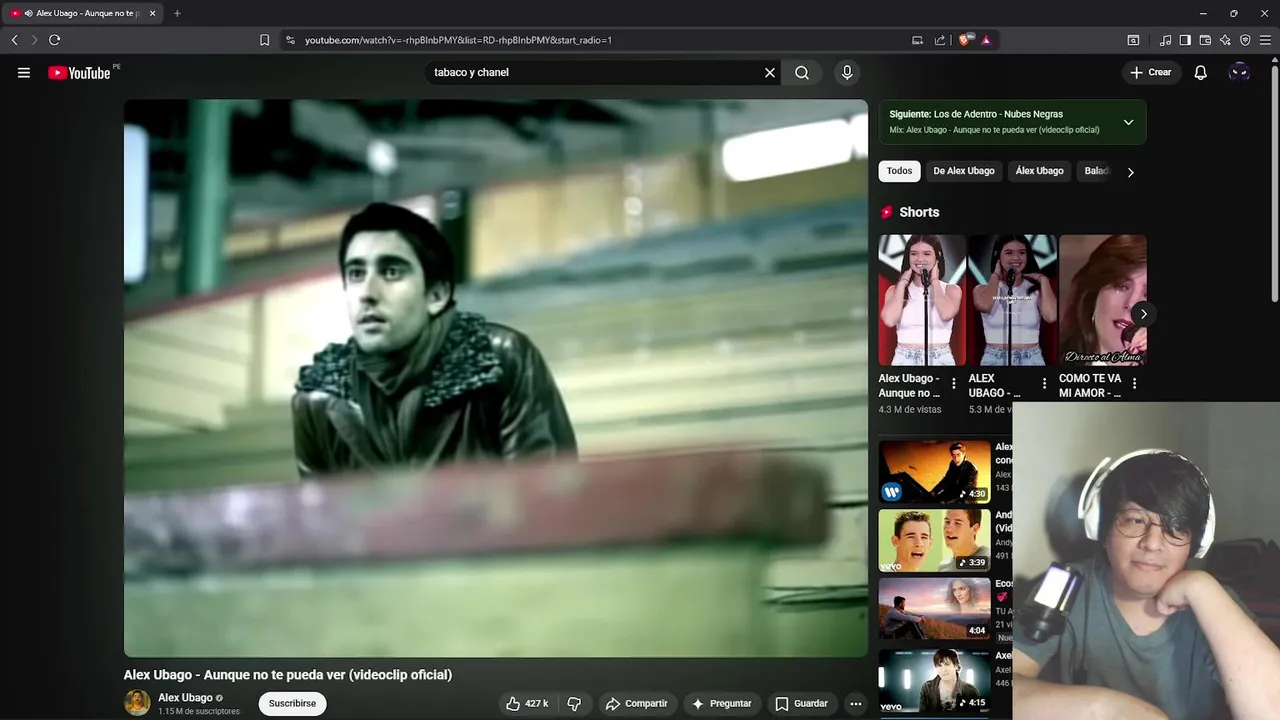Click the Guardar button
The image size is (1280, 720).
tap(801, 703)
